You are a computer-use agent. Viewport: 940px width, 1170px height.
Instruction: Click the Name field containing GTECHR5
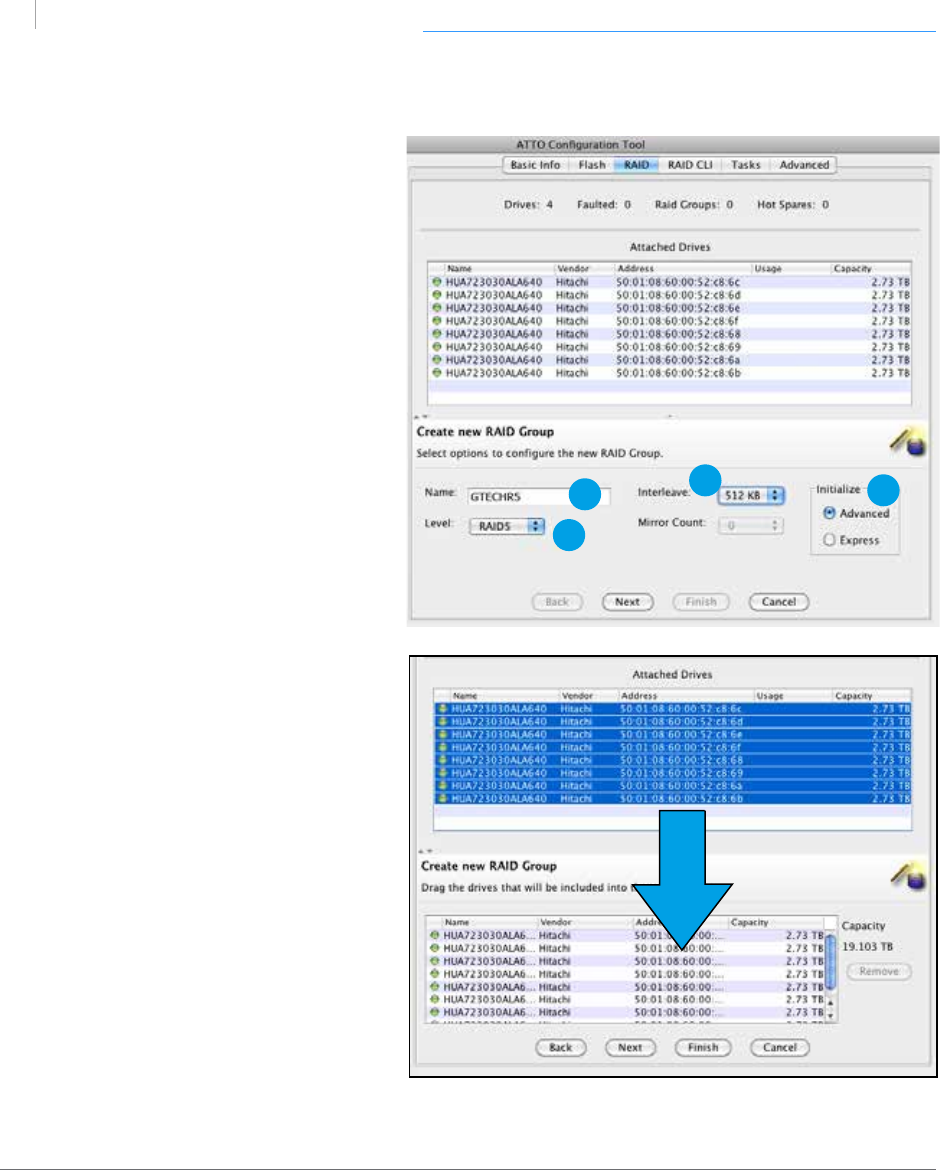[x=539, y=496]
